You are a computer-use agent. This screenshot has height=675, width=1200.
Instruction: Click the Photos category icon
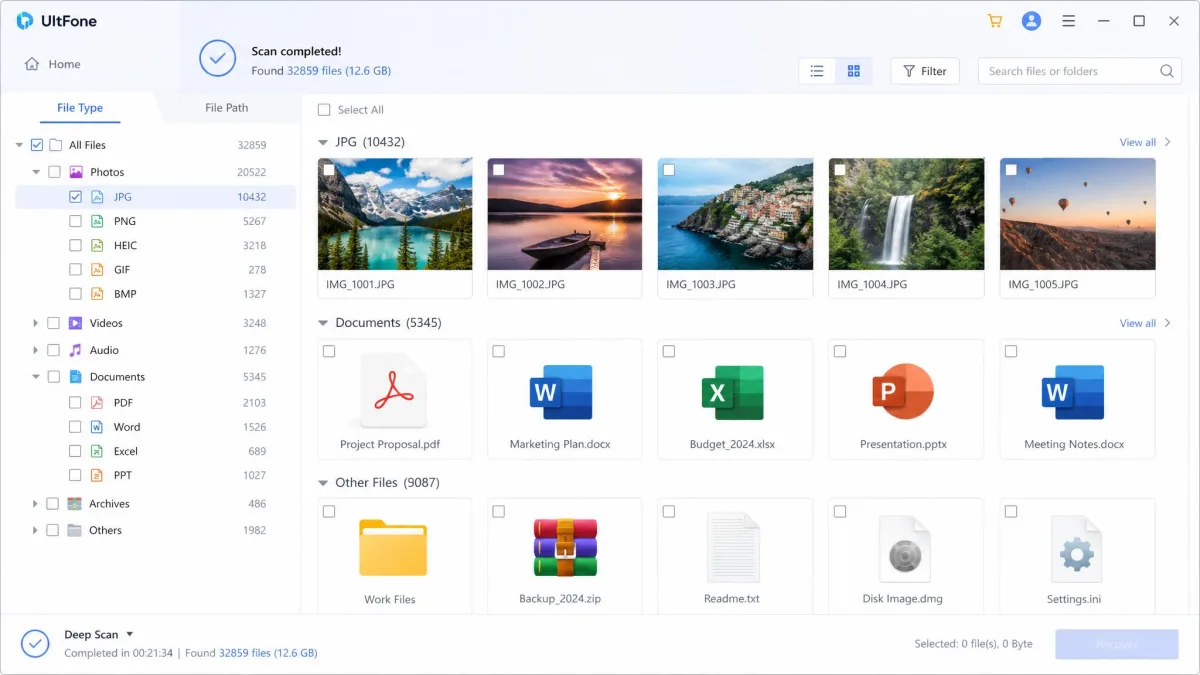pos(75,172)
